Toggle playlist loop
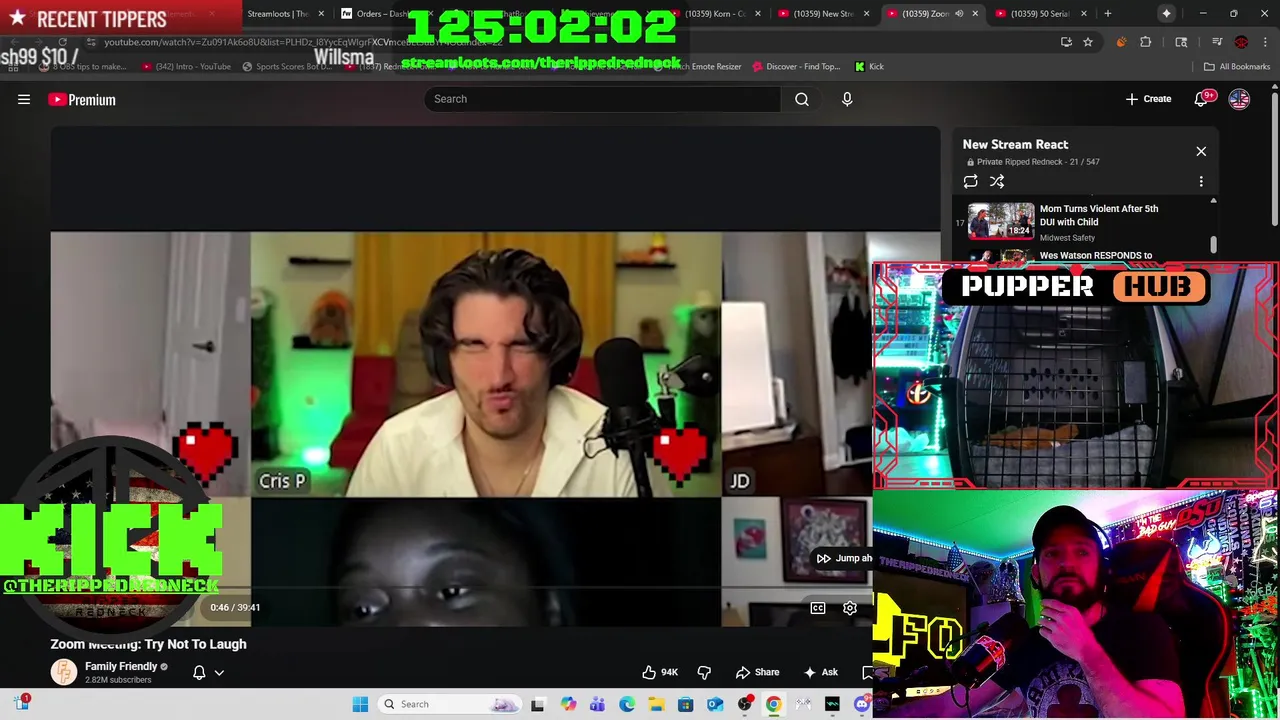The image size is (1280, 720). (970, 181)
